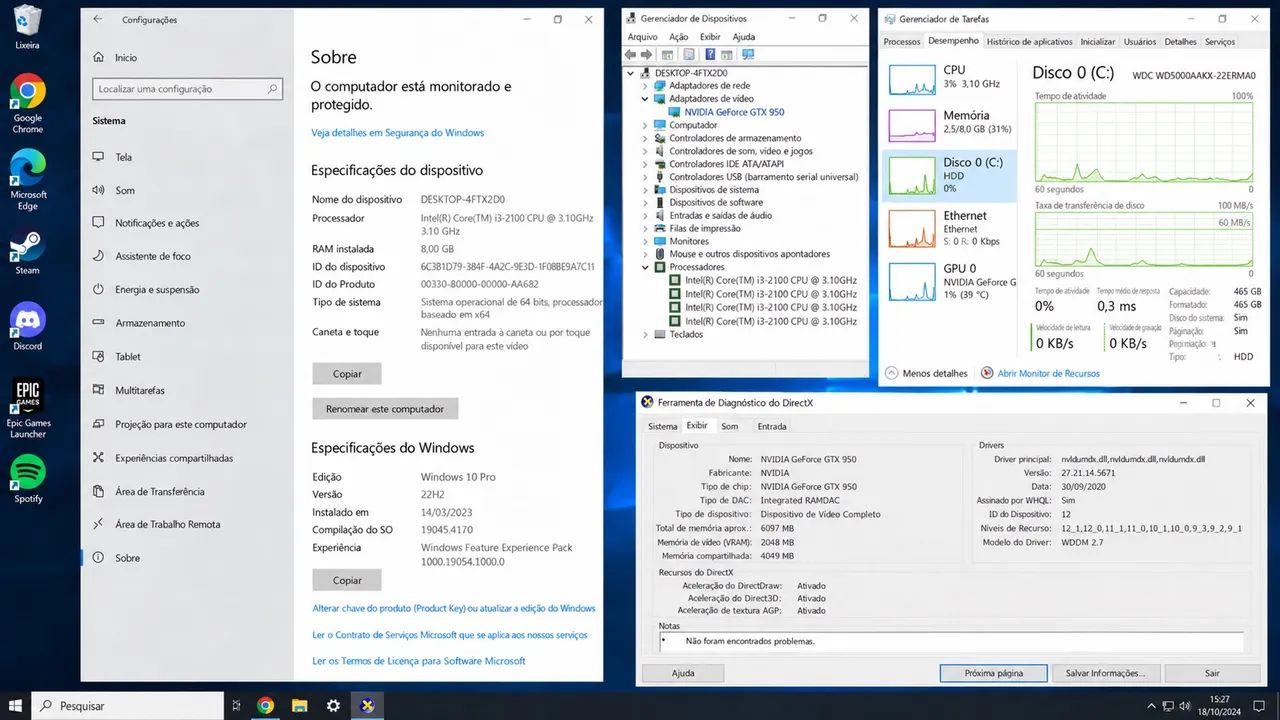This screenshot has height=720, width=1280.
Task: Open Google Chrome from the desktop
Action: tap(28, 103)
